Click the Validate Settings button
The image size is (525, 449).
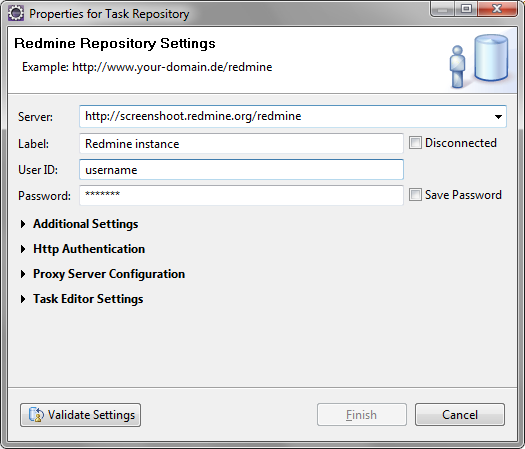[80, 415]
